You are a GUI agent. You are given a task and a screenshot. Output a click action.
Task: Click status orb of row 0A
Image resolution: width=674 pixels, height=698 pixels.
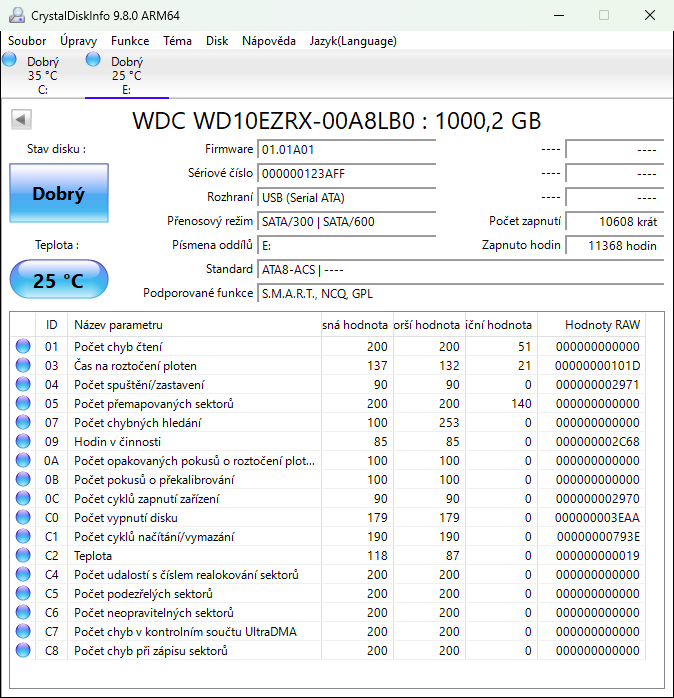point(23,460)
